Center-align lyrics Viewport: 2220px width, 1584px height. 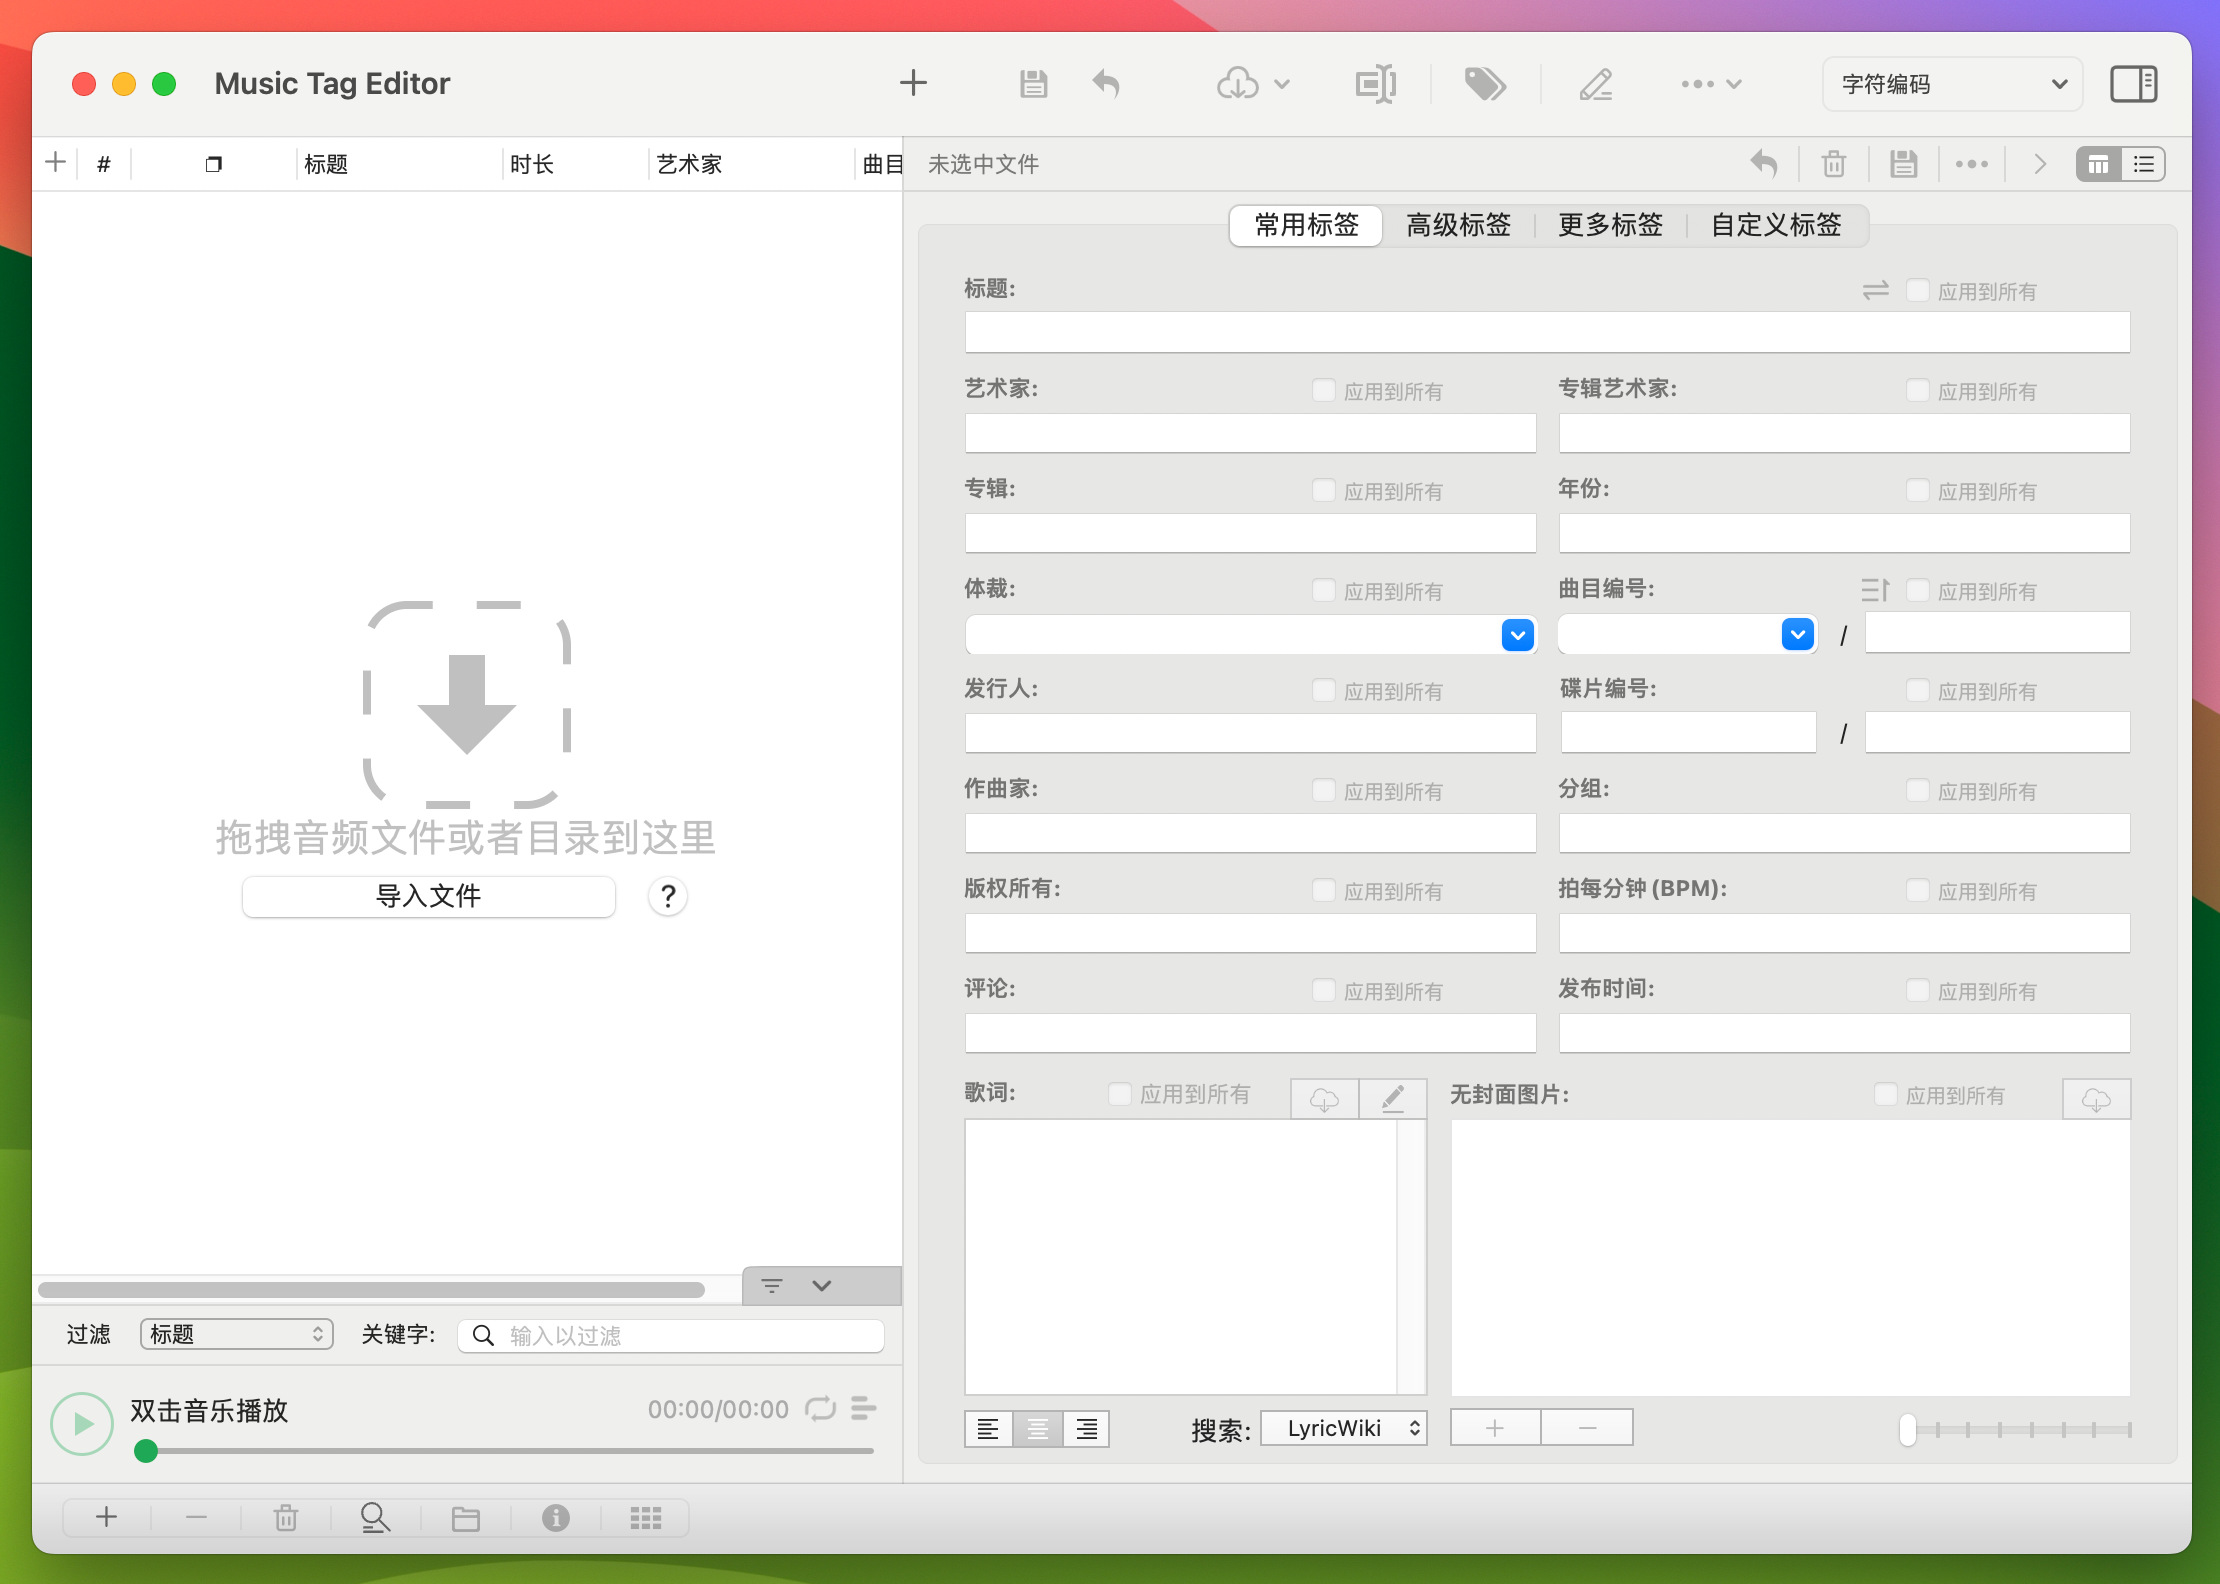click(x=1037, y=1429)
